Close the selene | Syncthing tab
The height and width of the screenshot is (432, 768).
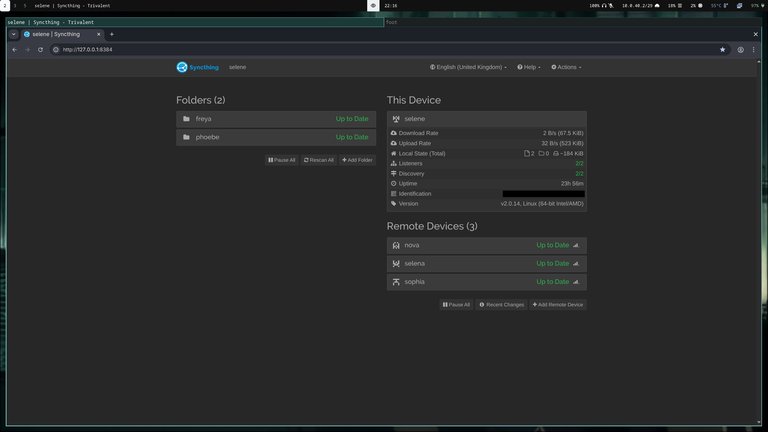(x=98, y=34)
